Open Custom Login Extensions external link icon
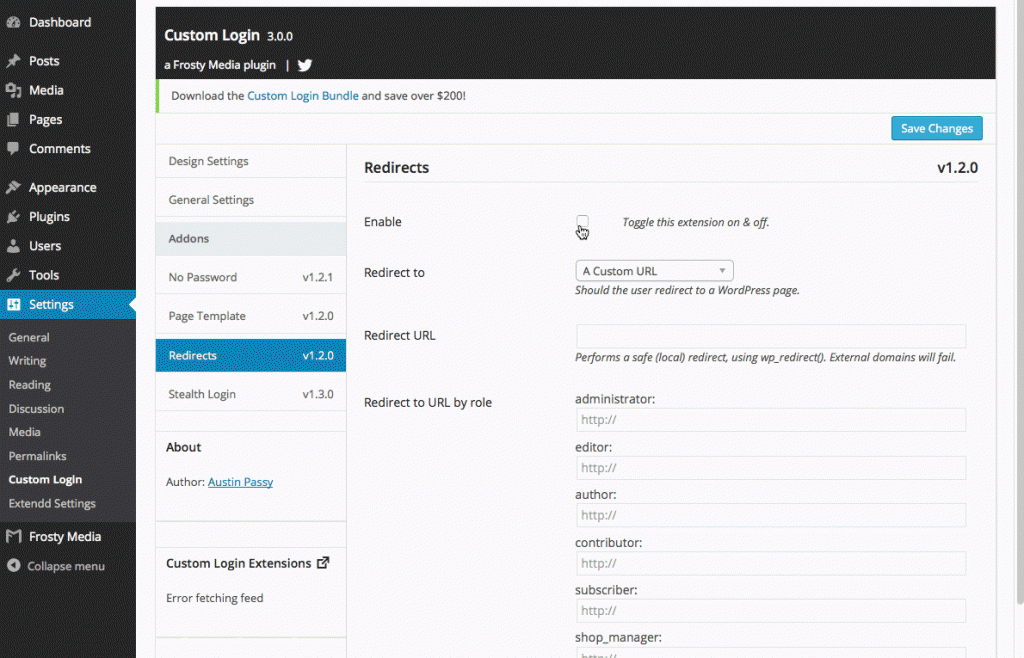Viewport: 1024px width, 658px height. [323, 563]
